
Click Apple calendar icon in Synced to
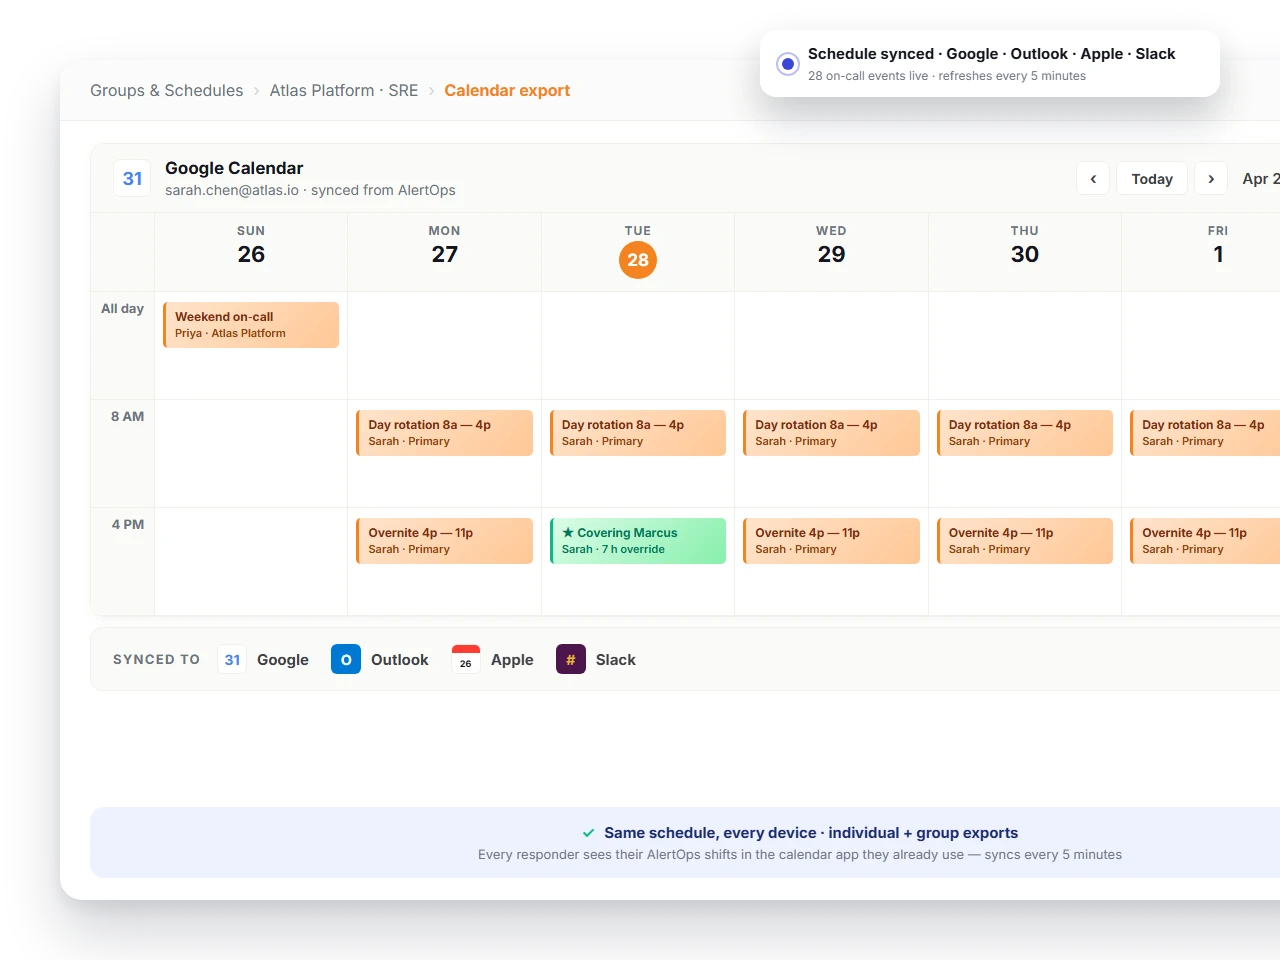click(x=466, y=659)
